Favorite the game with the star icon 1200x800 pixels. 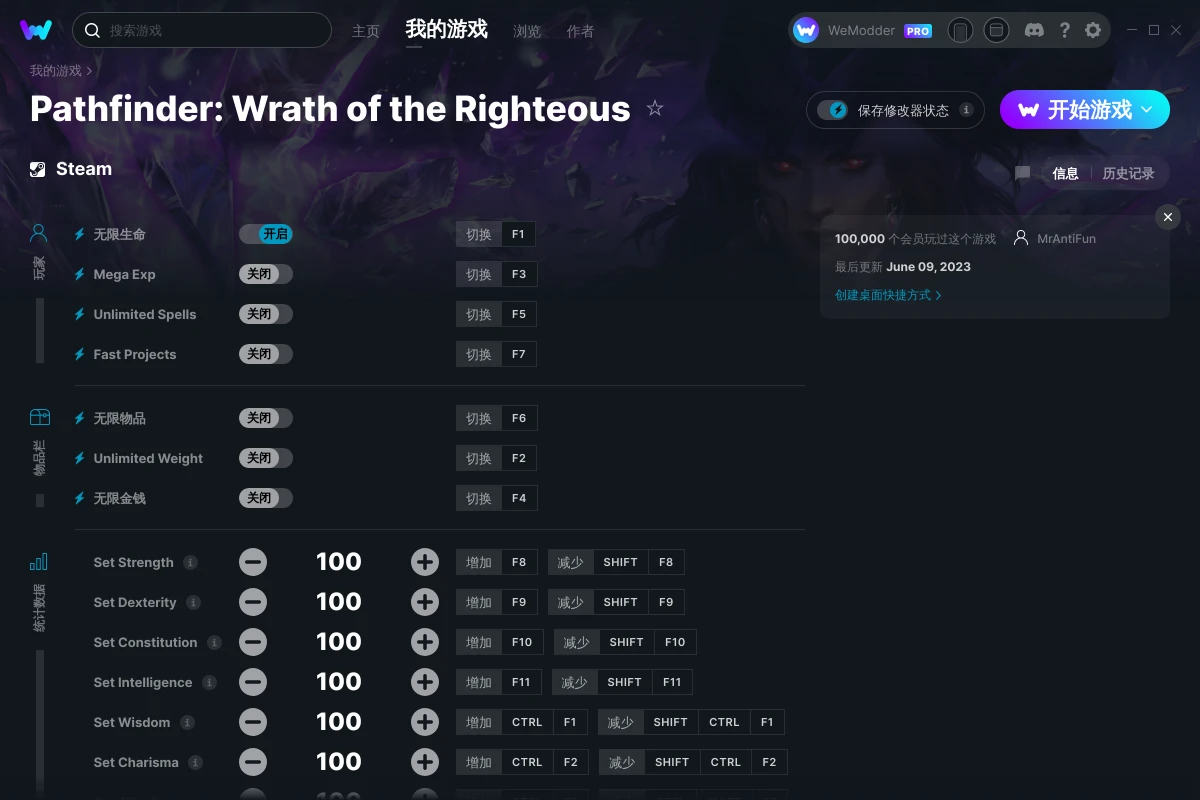click(x=655, y=108)
